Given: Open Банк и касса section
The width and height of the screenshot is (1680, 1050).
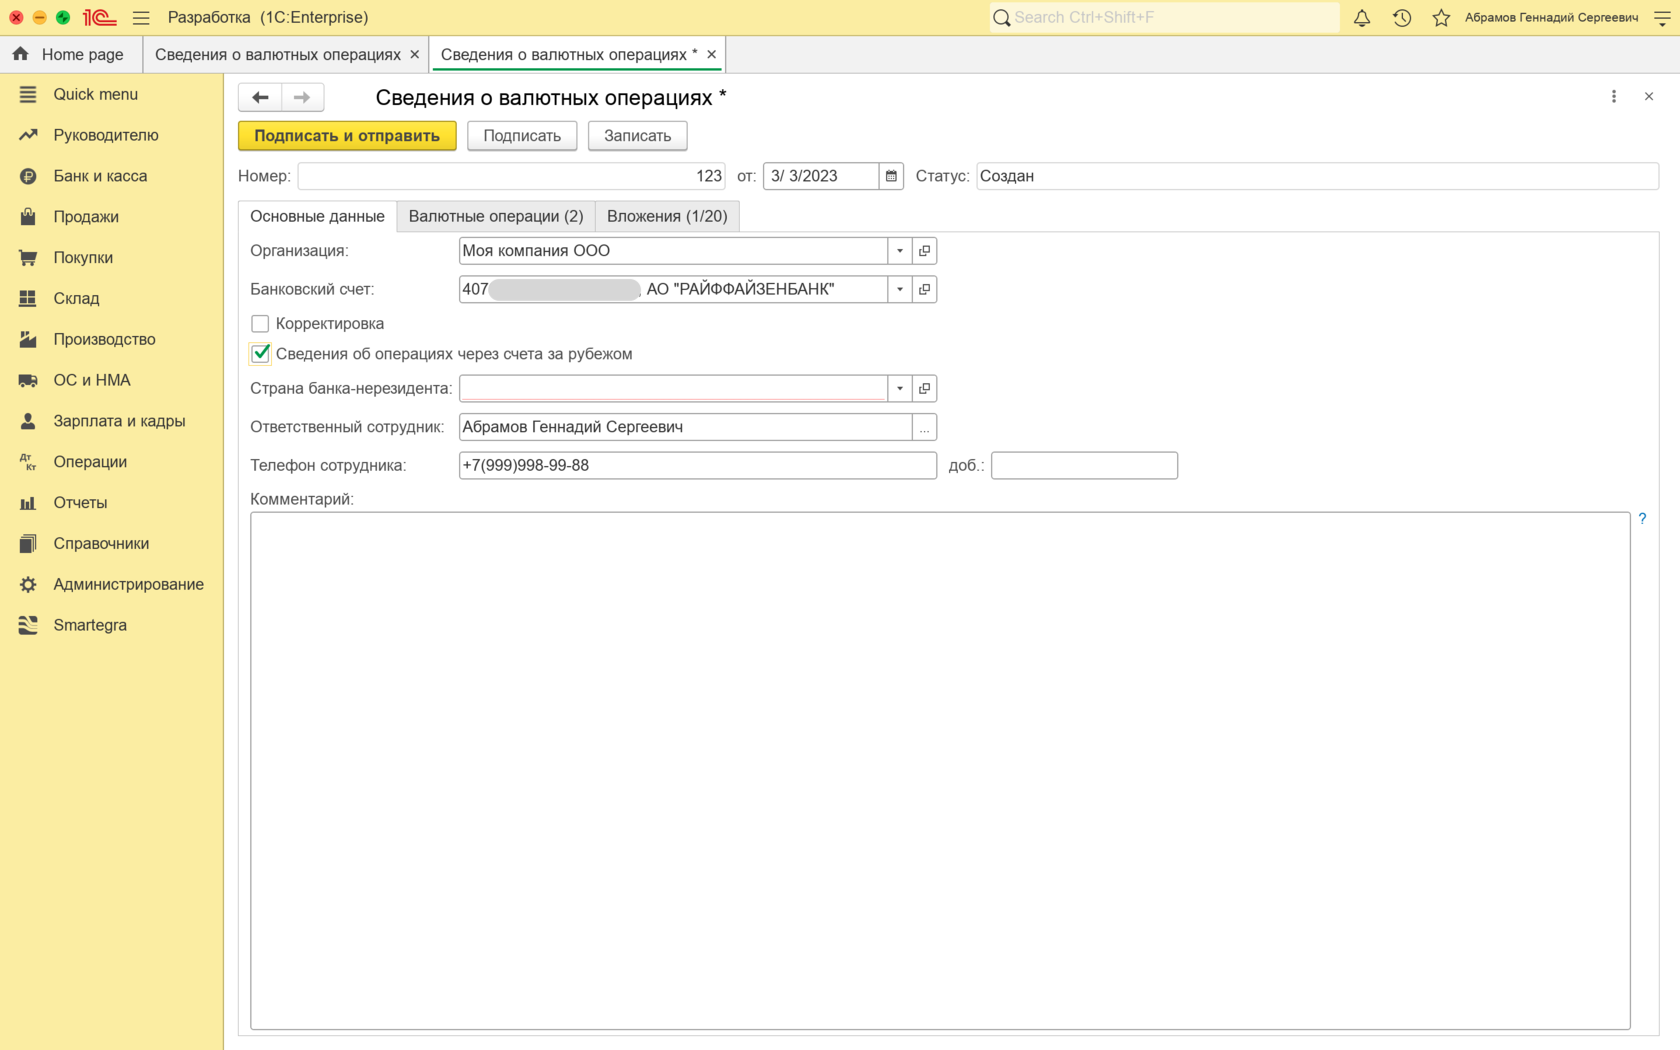Looking at the screenshot, I should coord(100,176).
